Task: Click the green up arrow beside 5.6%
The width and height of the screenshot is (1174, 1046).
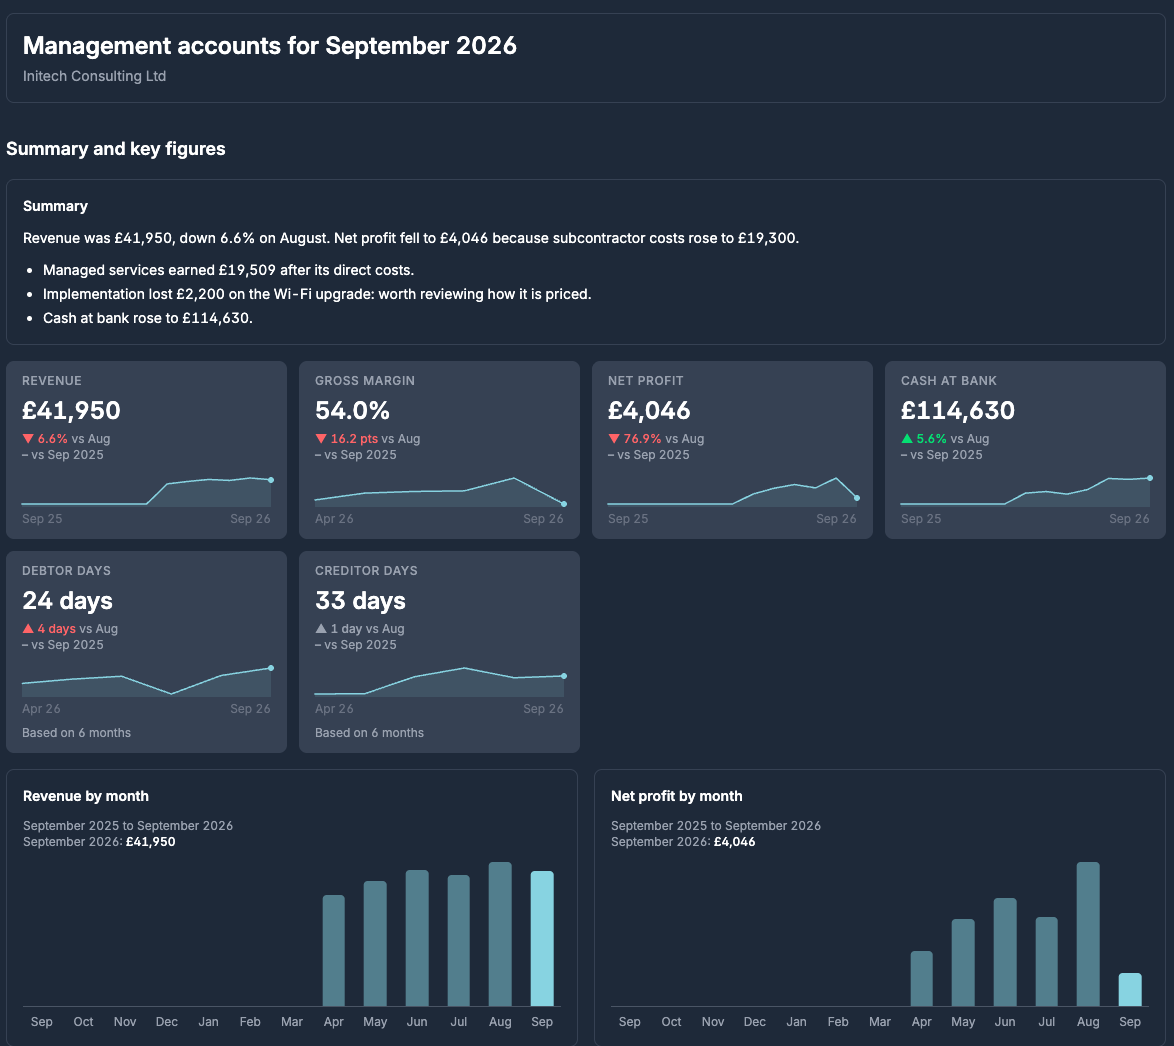Action: click(907, 439)
